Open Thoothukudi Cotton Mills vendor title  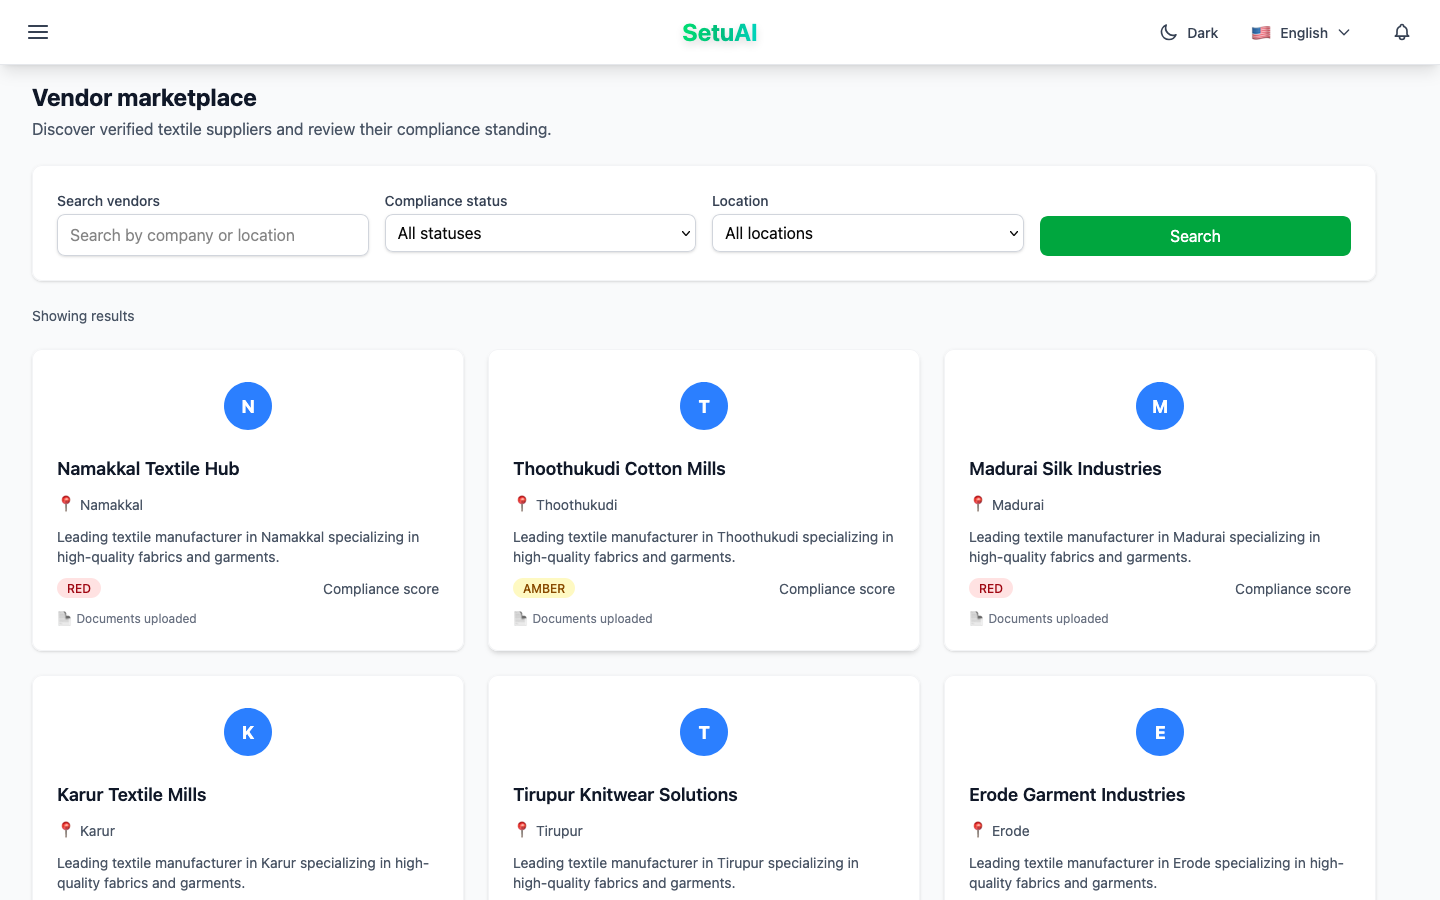coord(619,469)
